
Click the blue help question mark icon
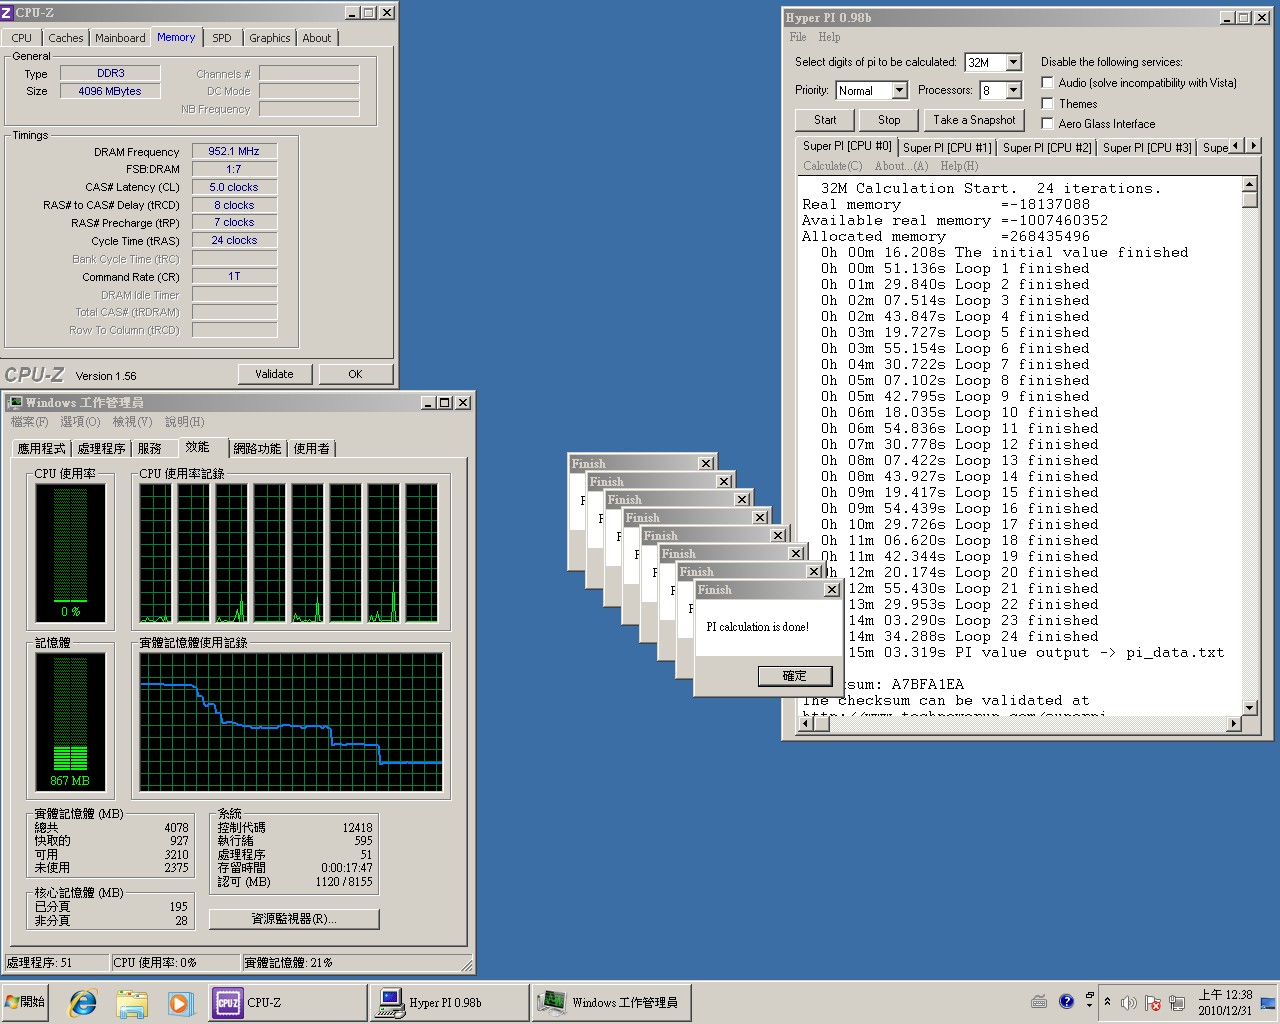(1066, 1001)
